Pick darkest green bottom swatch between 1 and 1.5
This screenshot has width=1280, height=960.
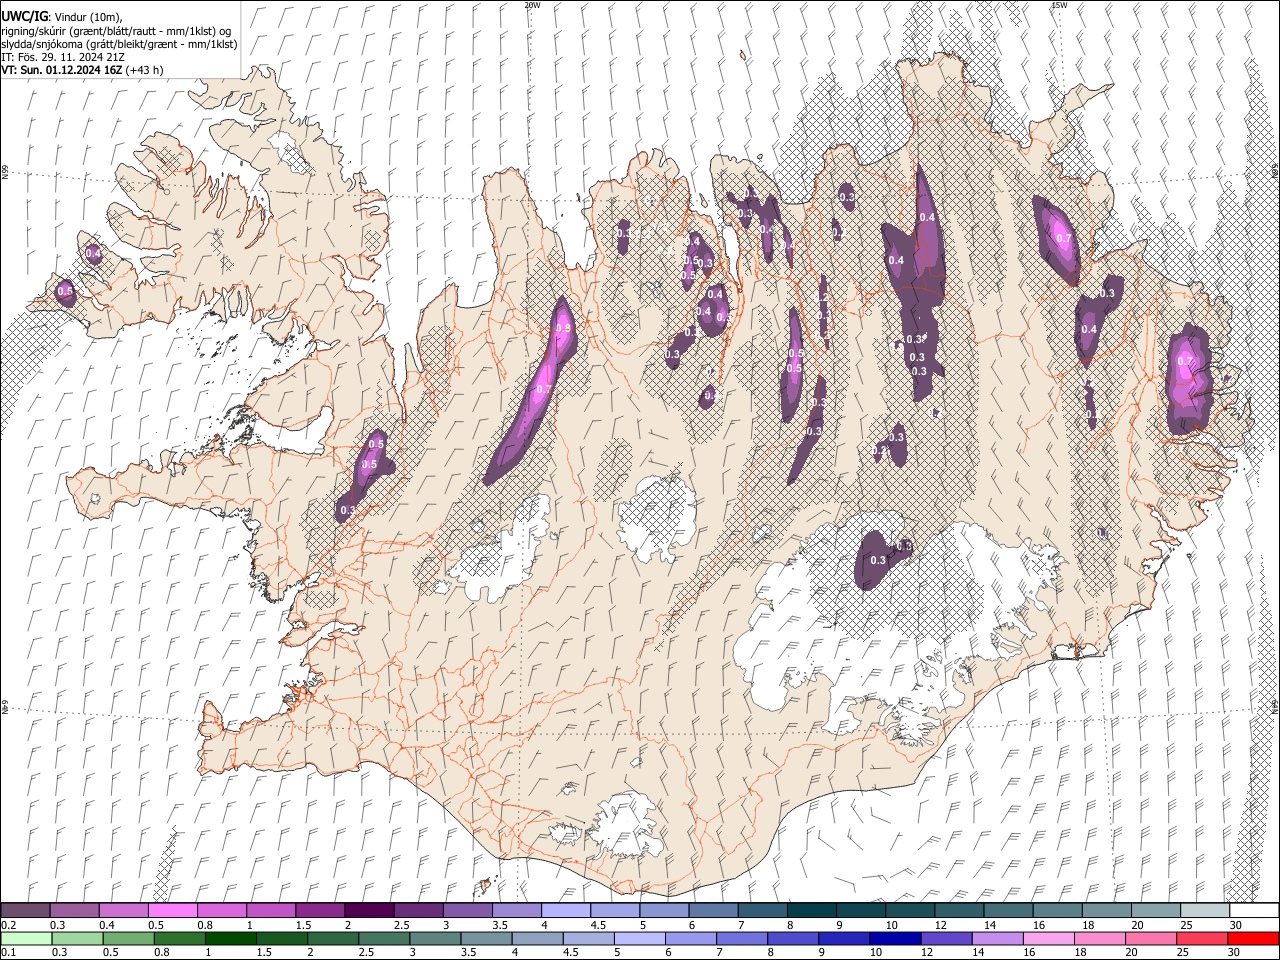230,938
